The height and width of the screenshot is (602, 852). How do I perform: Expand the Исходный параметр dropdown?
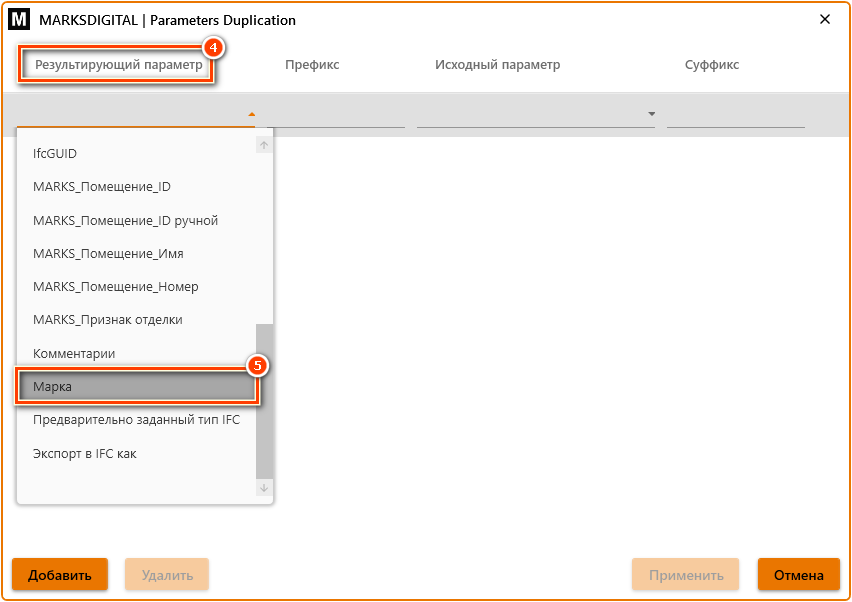point(651,114)
